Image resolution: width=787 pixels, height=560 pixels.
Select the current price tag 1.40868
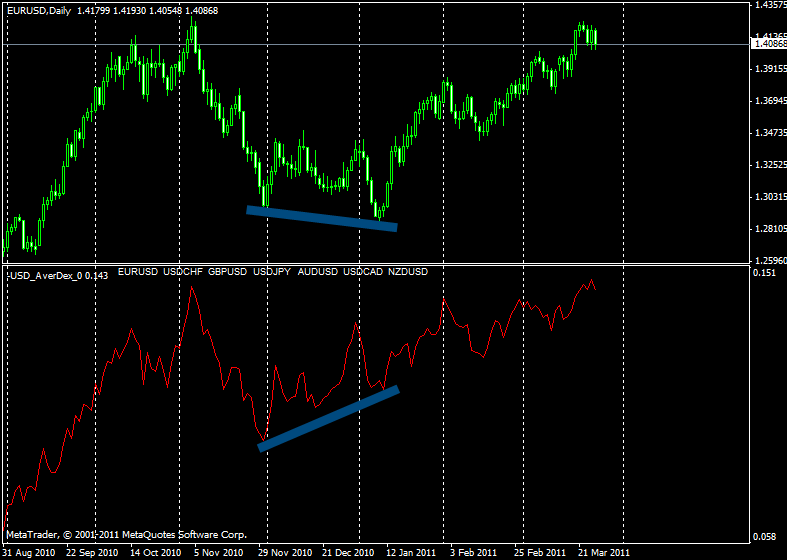click(768, 44)
